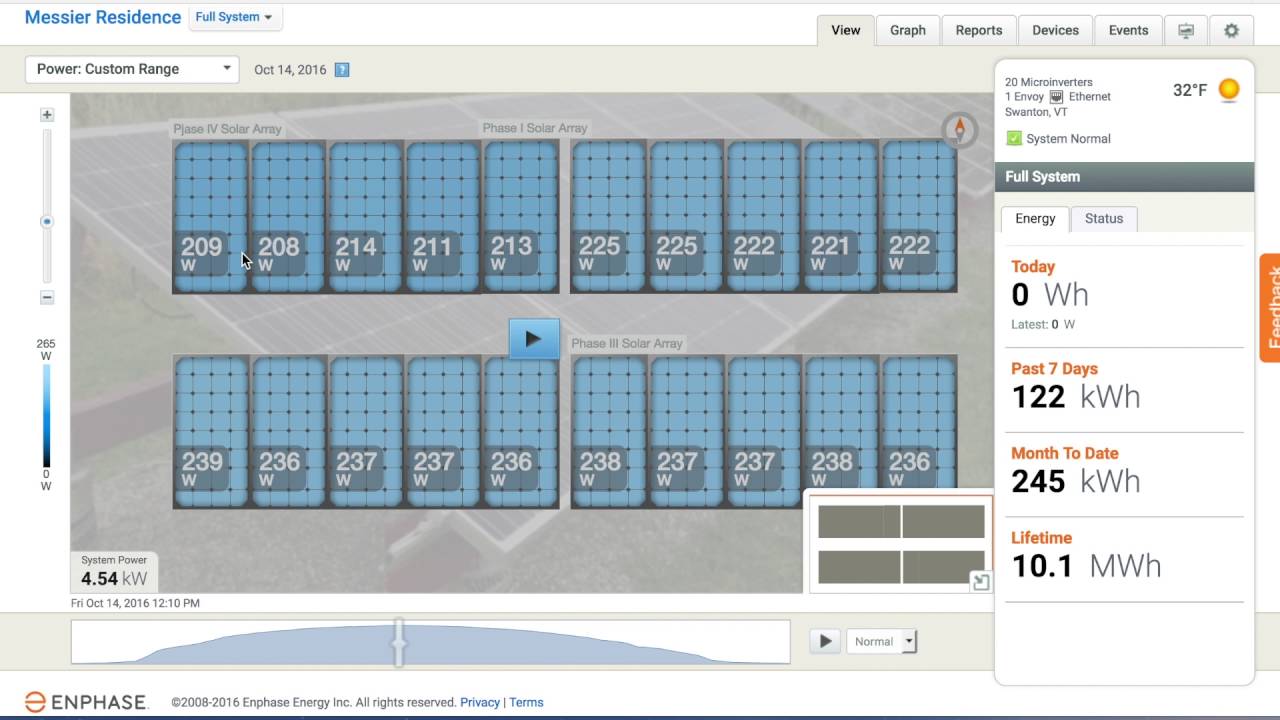
Task: Click the timeline scrubber handle
Action: point(399,642)
